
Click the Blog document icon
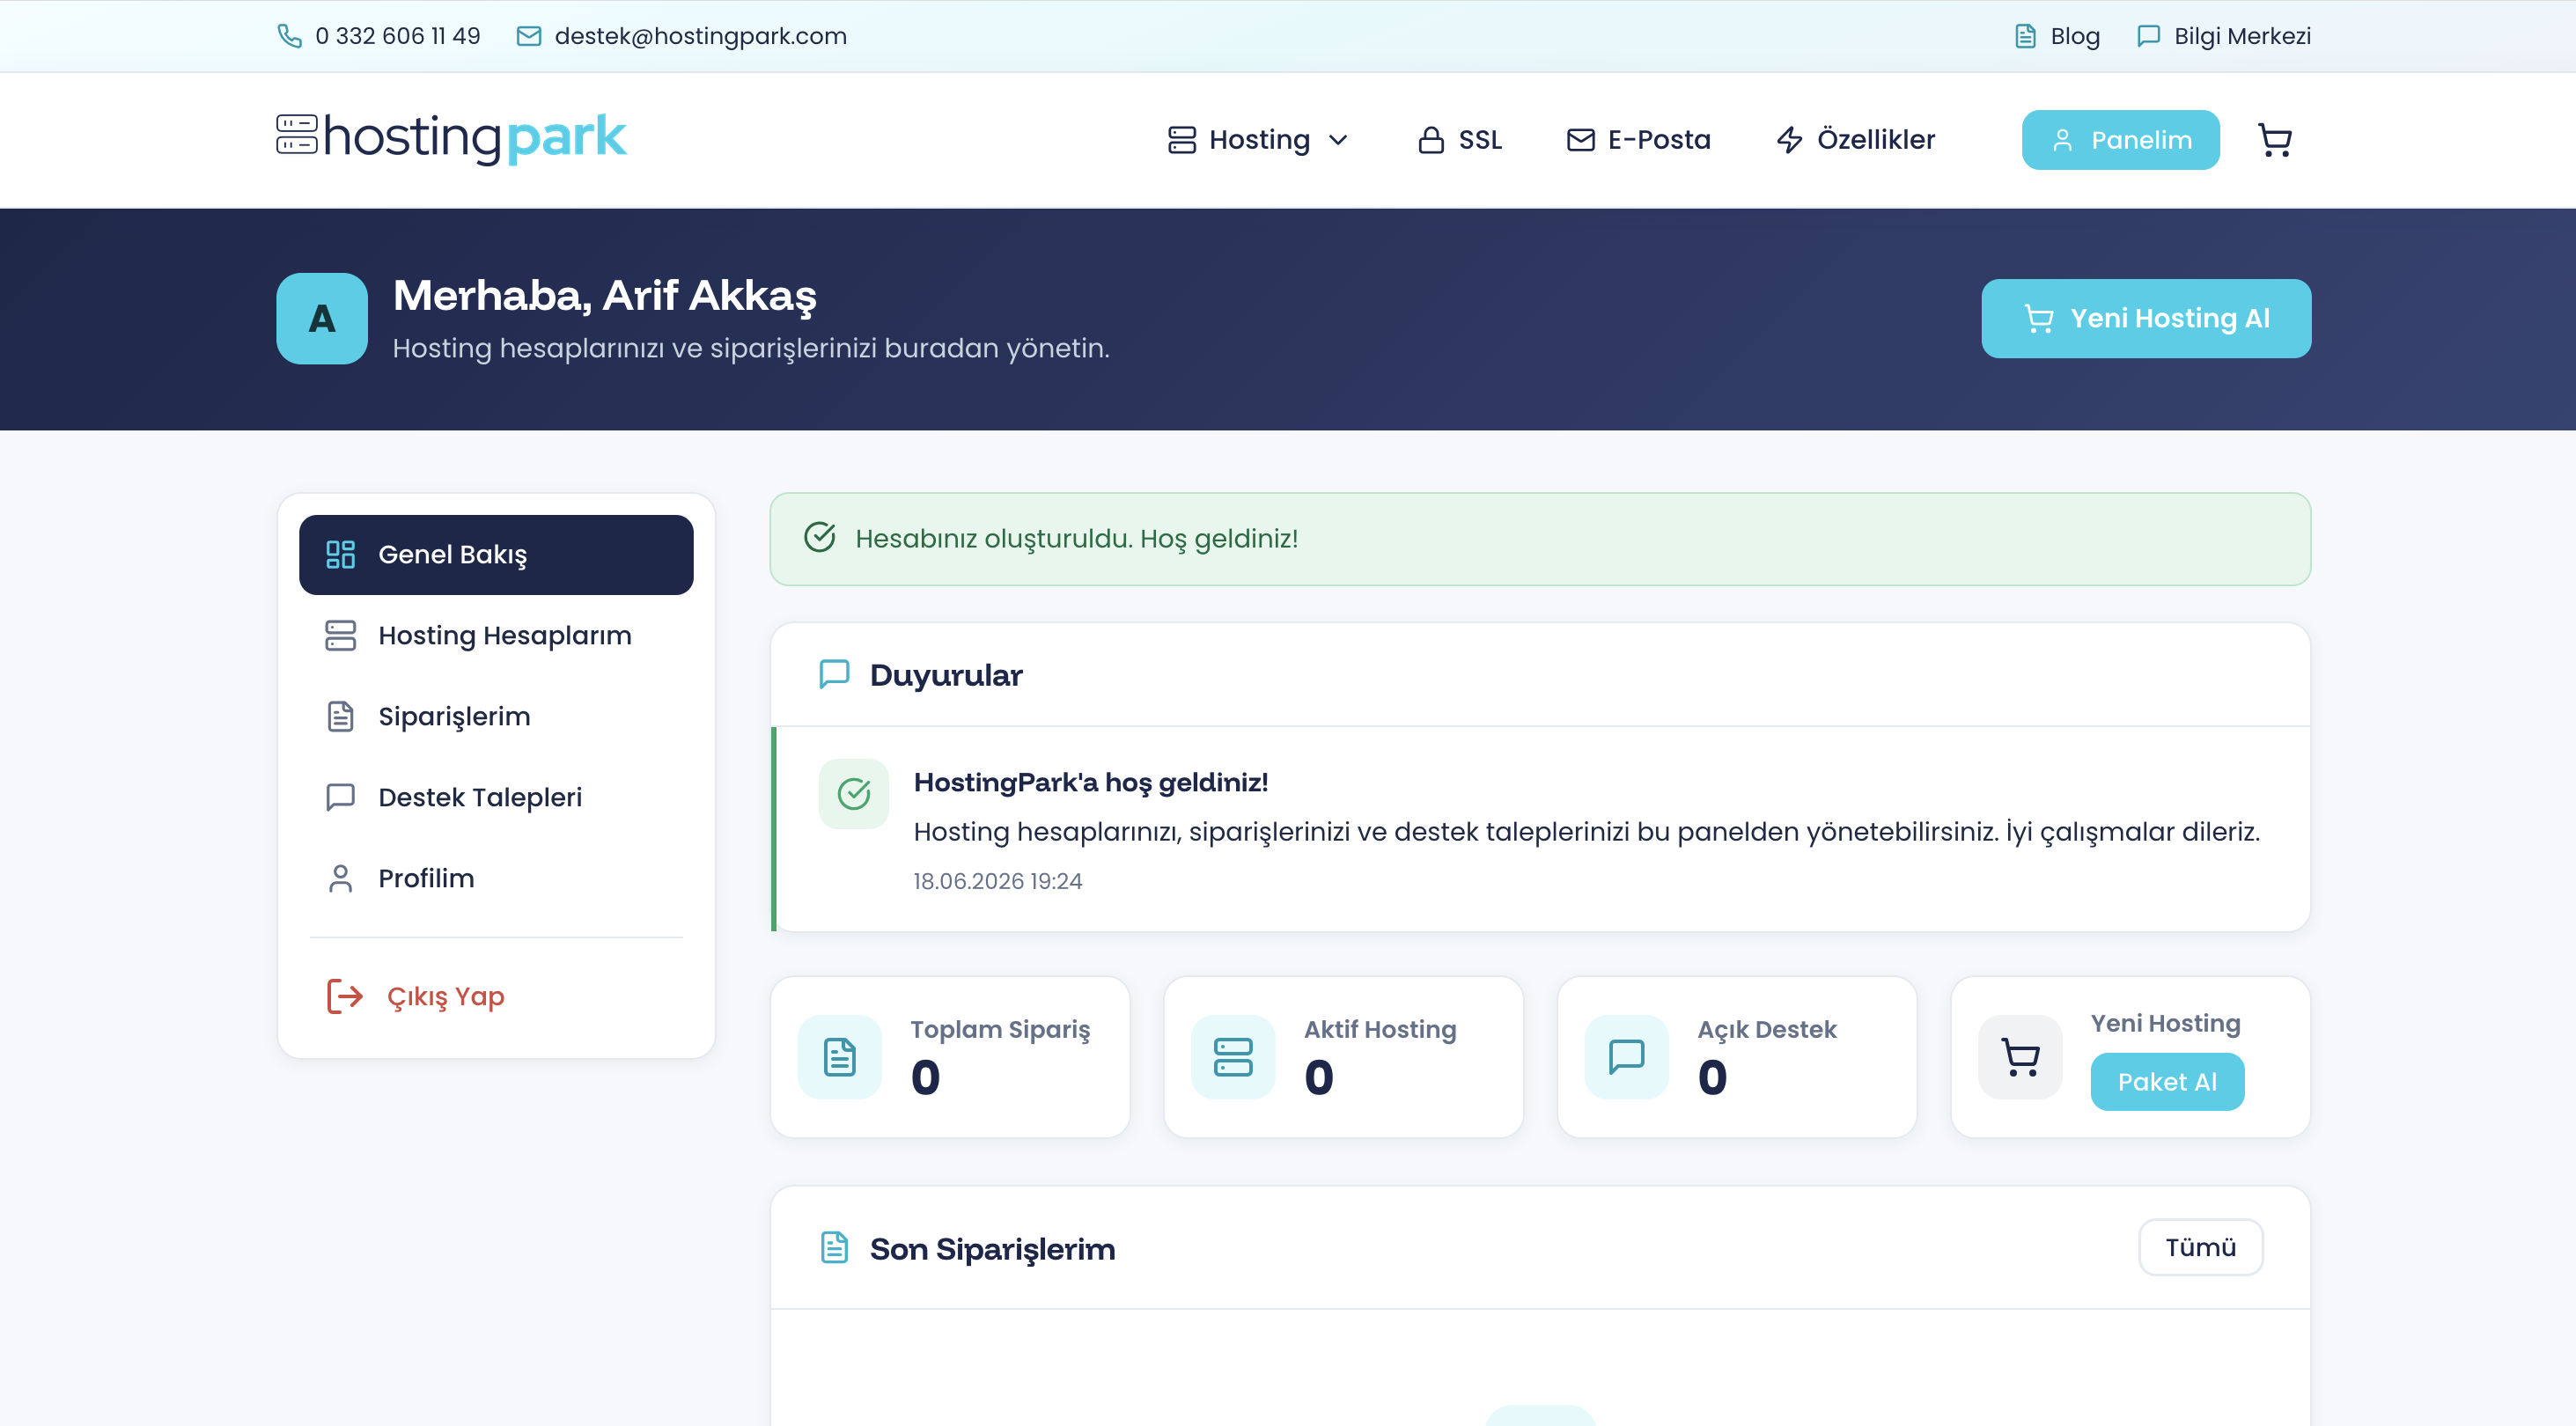point(2025,36)
